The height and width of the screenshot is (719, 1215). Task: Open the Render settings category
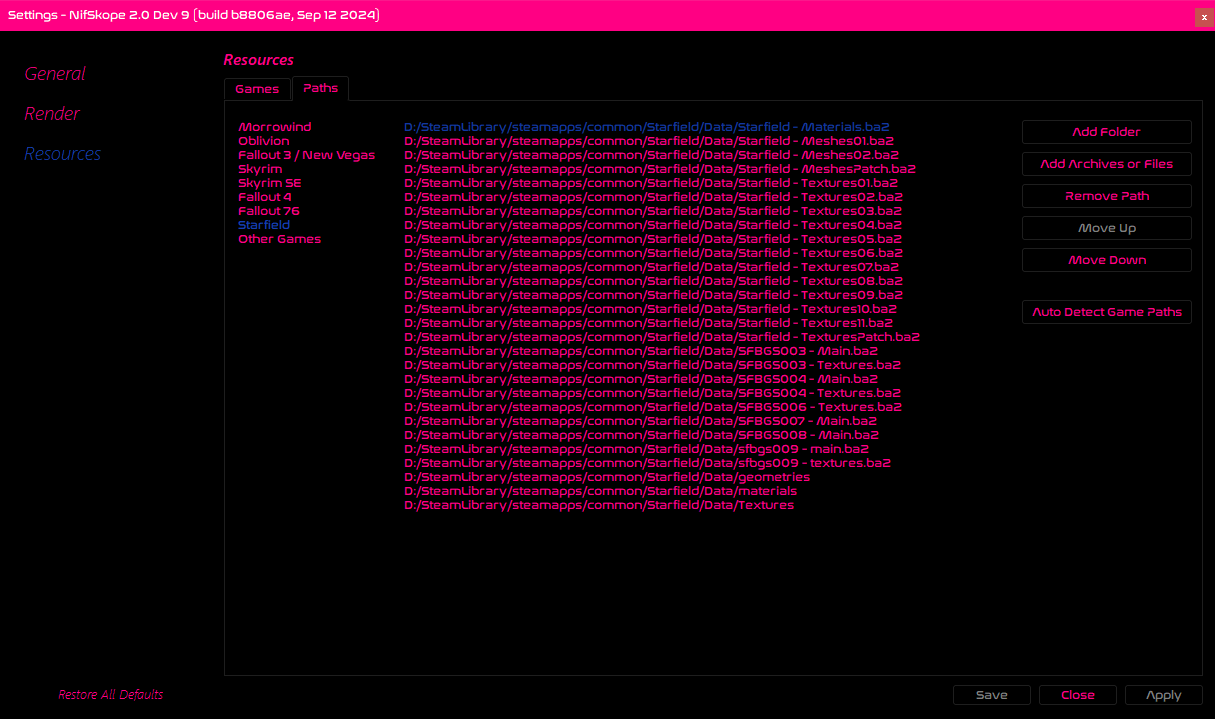(x=52, y=113)
